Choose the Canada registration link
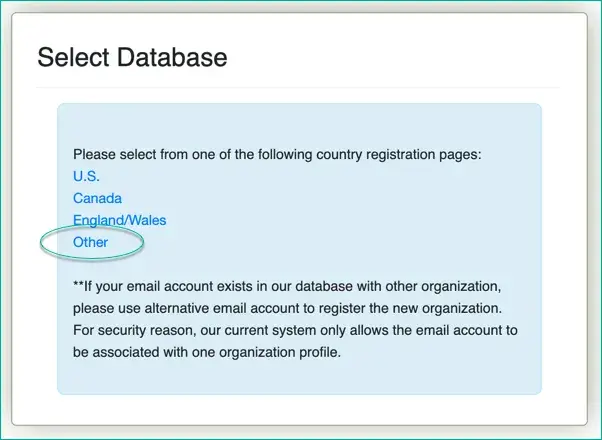 (x=97, y=198)
